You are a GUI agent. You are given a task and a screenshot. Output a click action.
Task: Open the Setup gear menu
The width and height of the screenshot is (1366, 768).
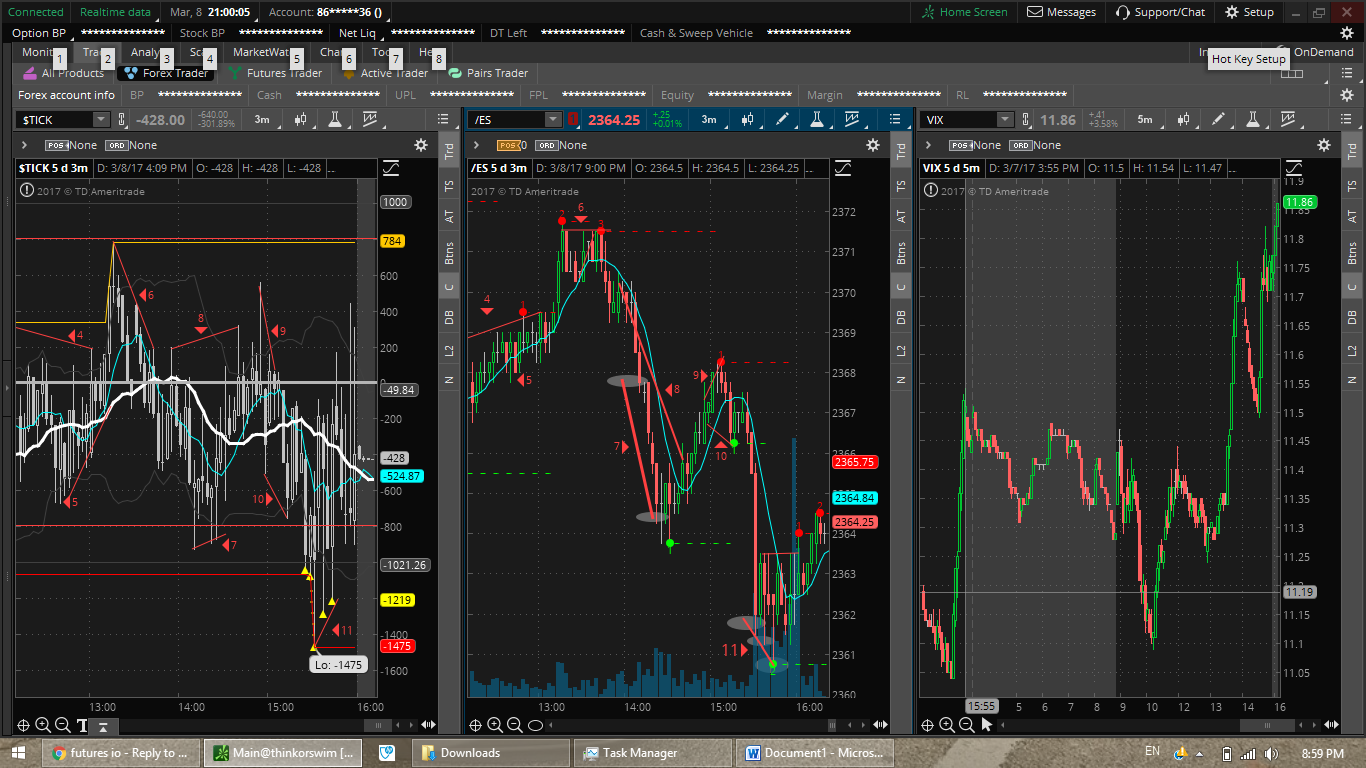tap(1249, 12)
